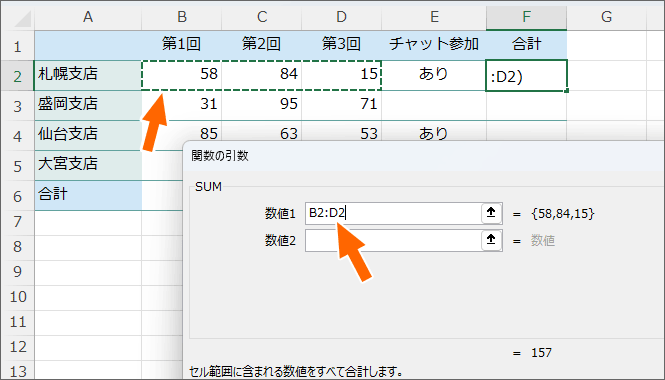
Task: Select column C header
Action: (262, 17)
